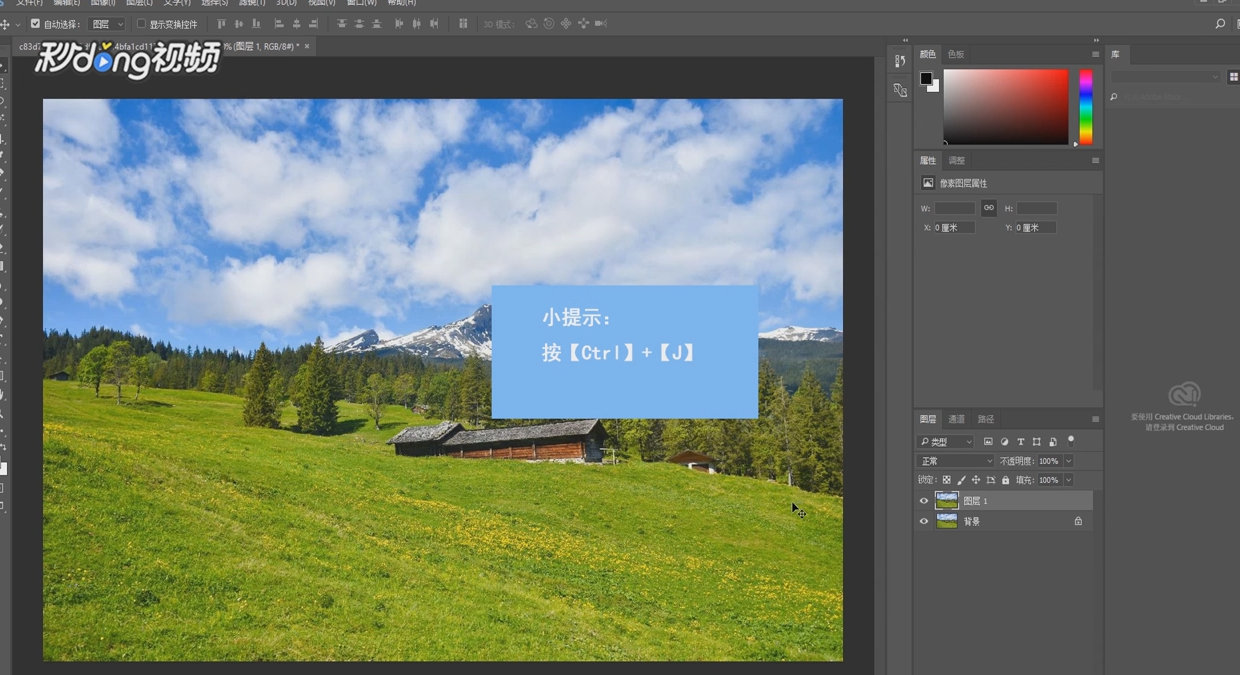Distribute top edges in options bar
The width and height of the screenshot is (1240, 675).
click(342, 24)
